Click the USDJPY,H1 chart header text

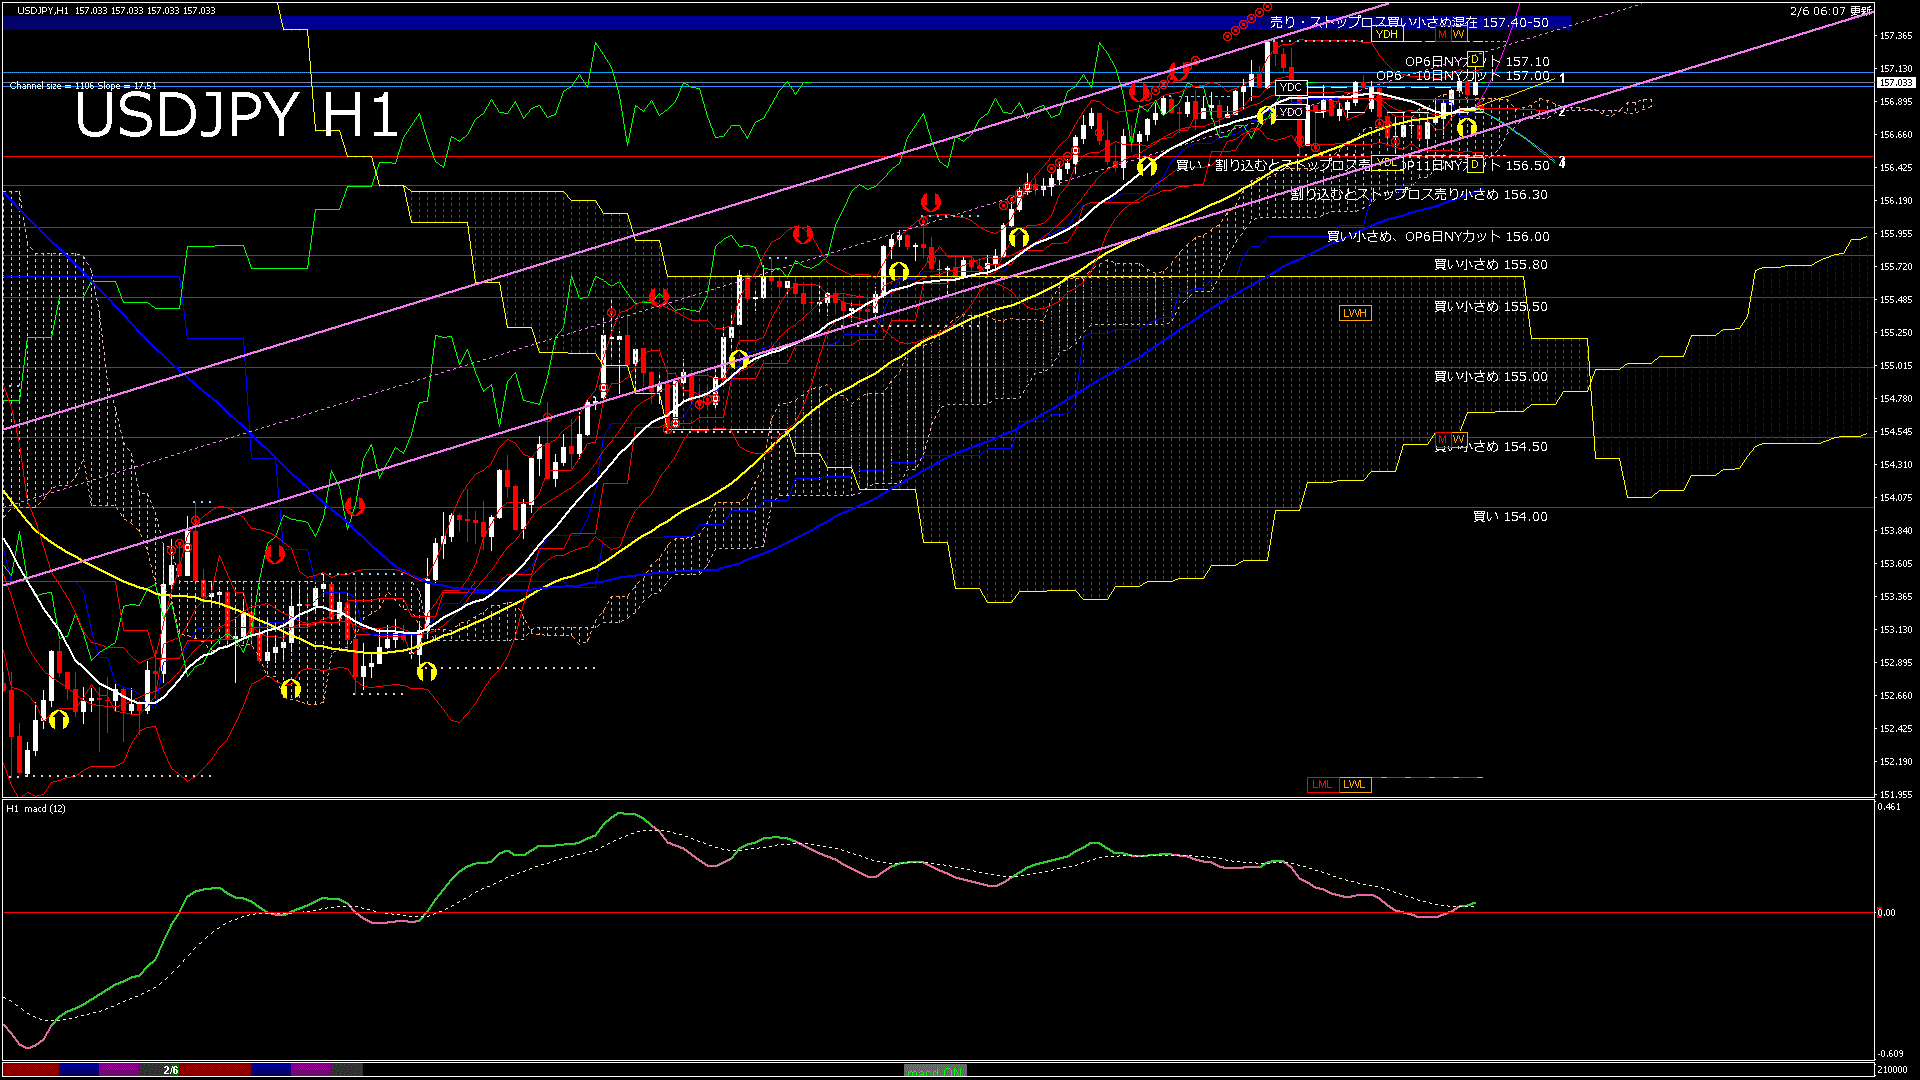point(43,10)
